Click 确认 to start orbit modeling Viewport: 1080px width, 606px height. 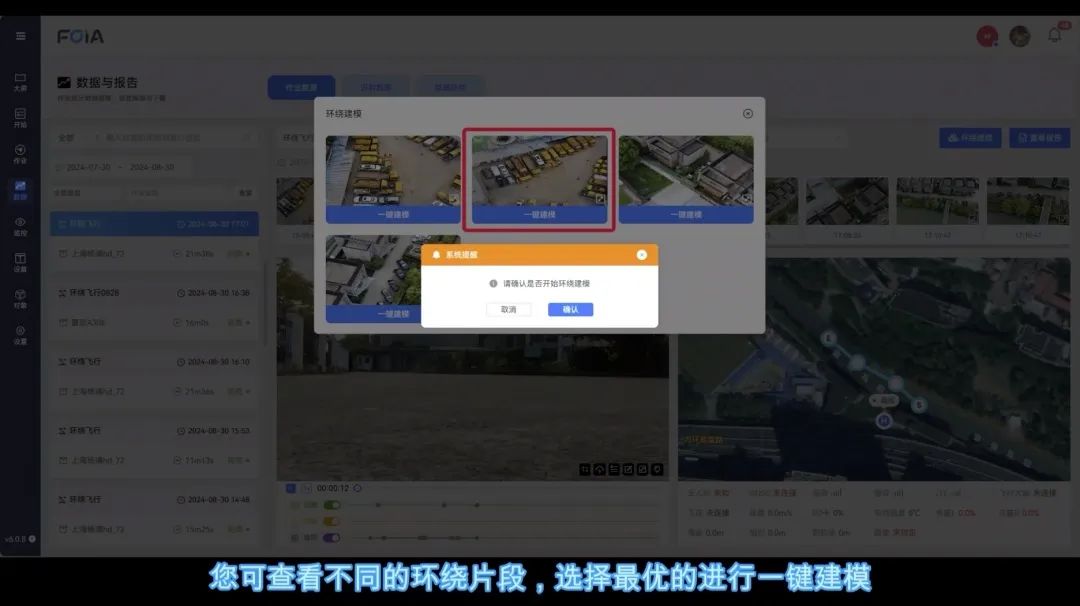(570, 310)
